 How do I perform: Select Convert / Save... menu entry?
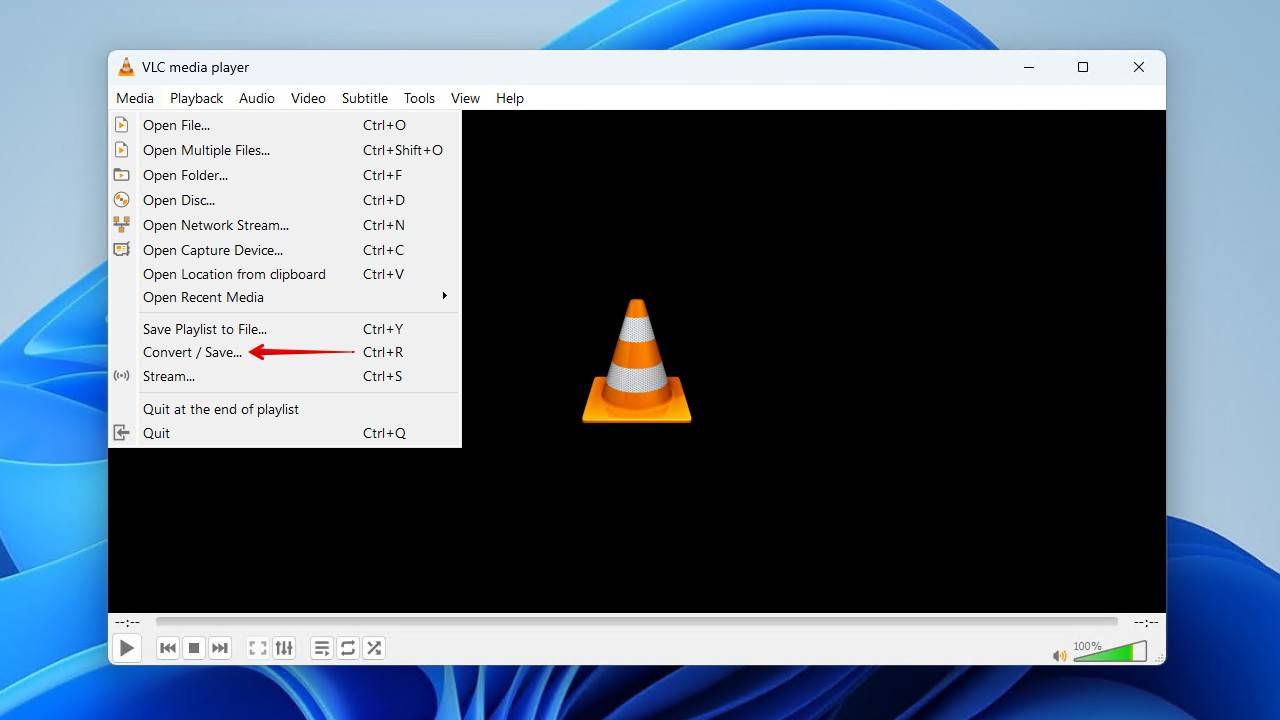[x=285, y=352]
